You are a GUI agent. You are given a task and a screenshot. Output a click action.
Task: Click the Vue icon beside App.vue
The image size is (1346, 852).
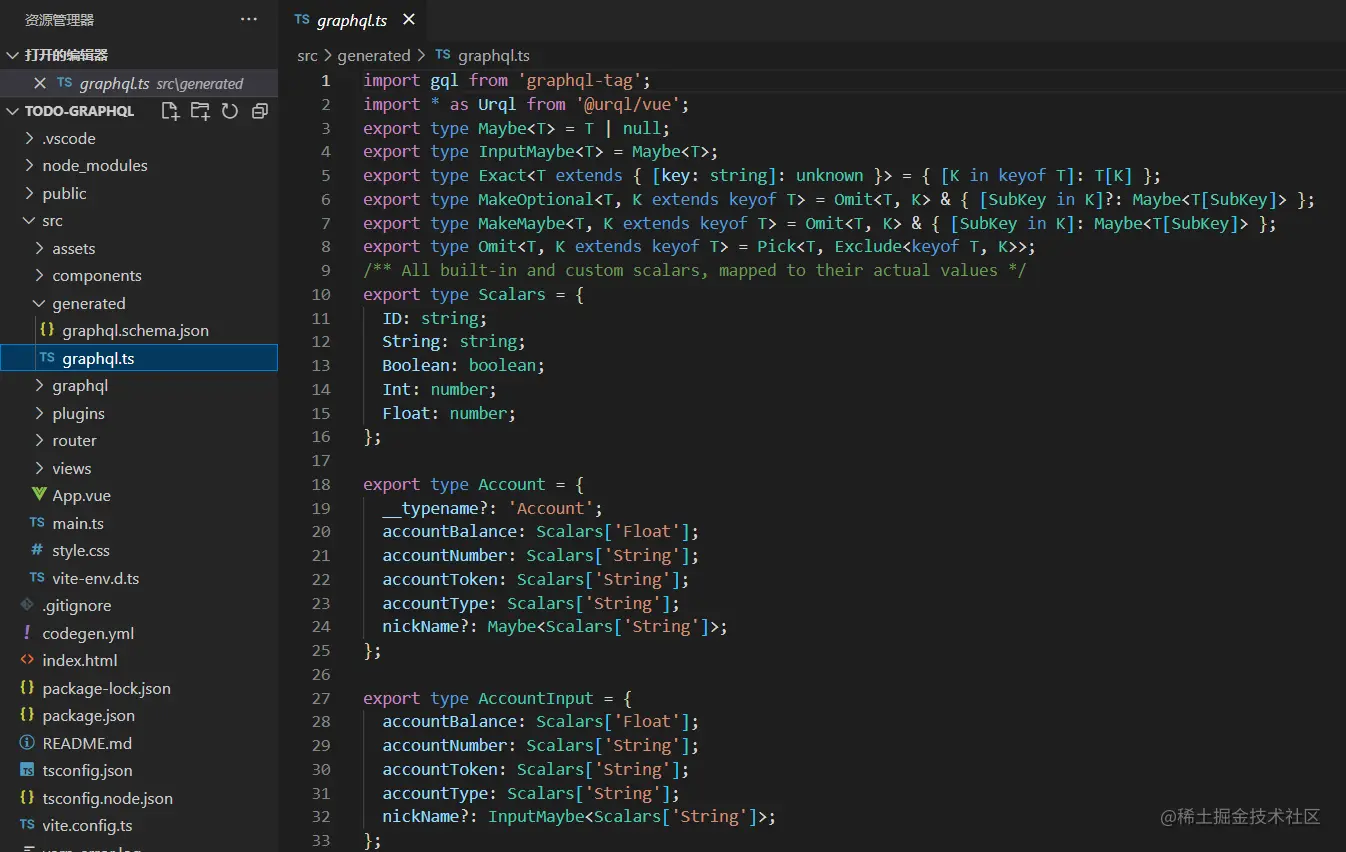38,495
